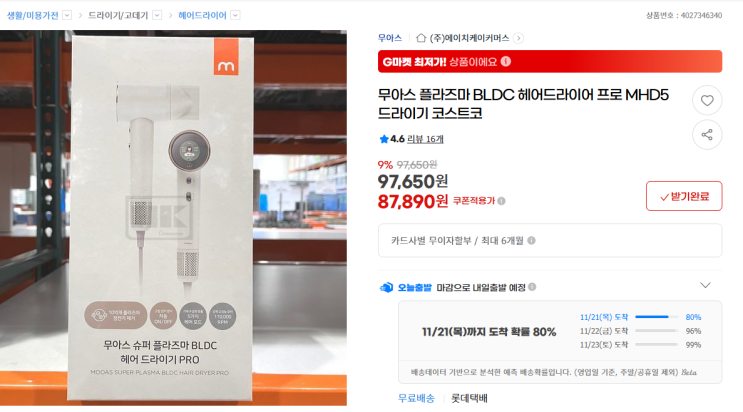Select 헤어드라이어 breadcrumb item
This screenshot has height=412, width=743.
pos(202,15)
